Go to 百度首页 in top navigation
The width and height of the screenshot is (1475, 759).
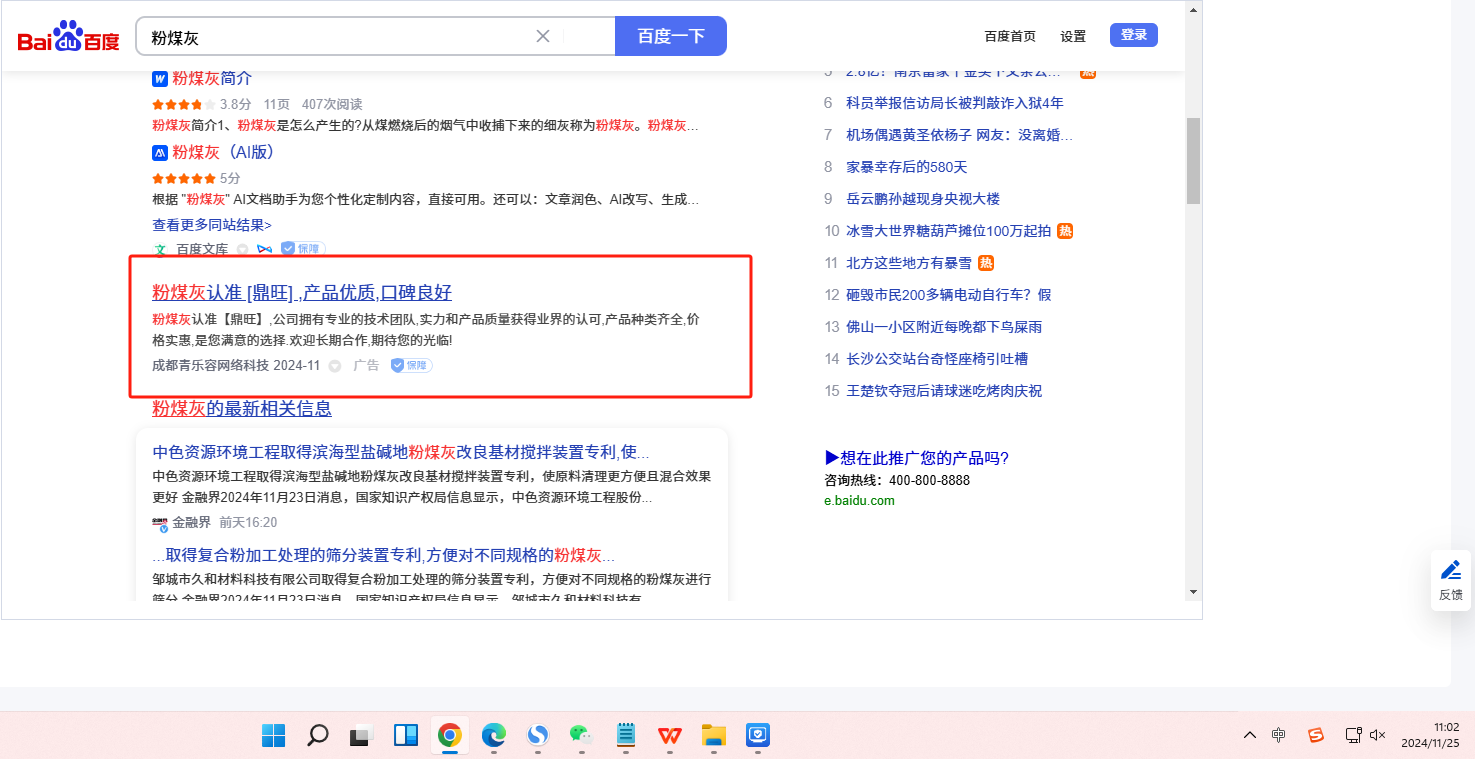point(1010,36)
